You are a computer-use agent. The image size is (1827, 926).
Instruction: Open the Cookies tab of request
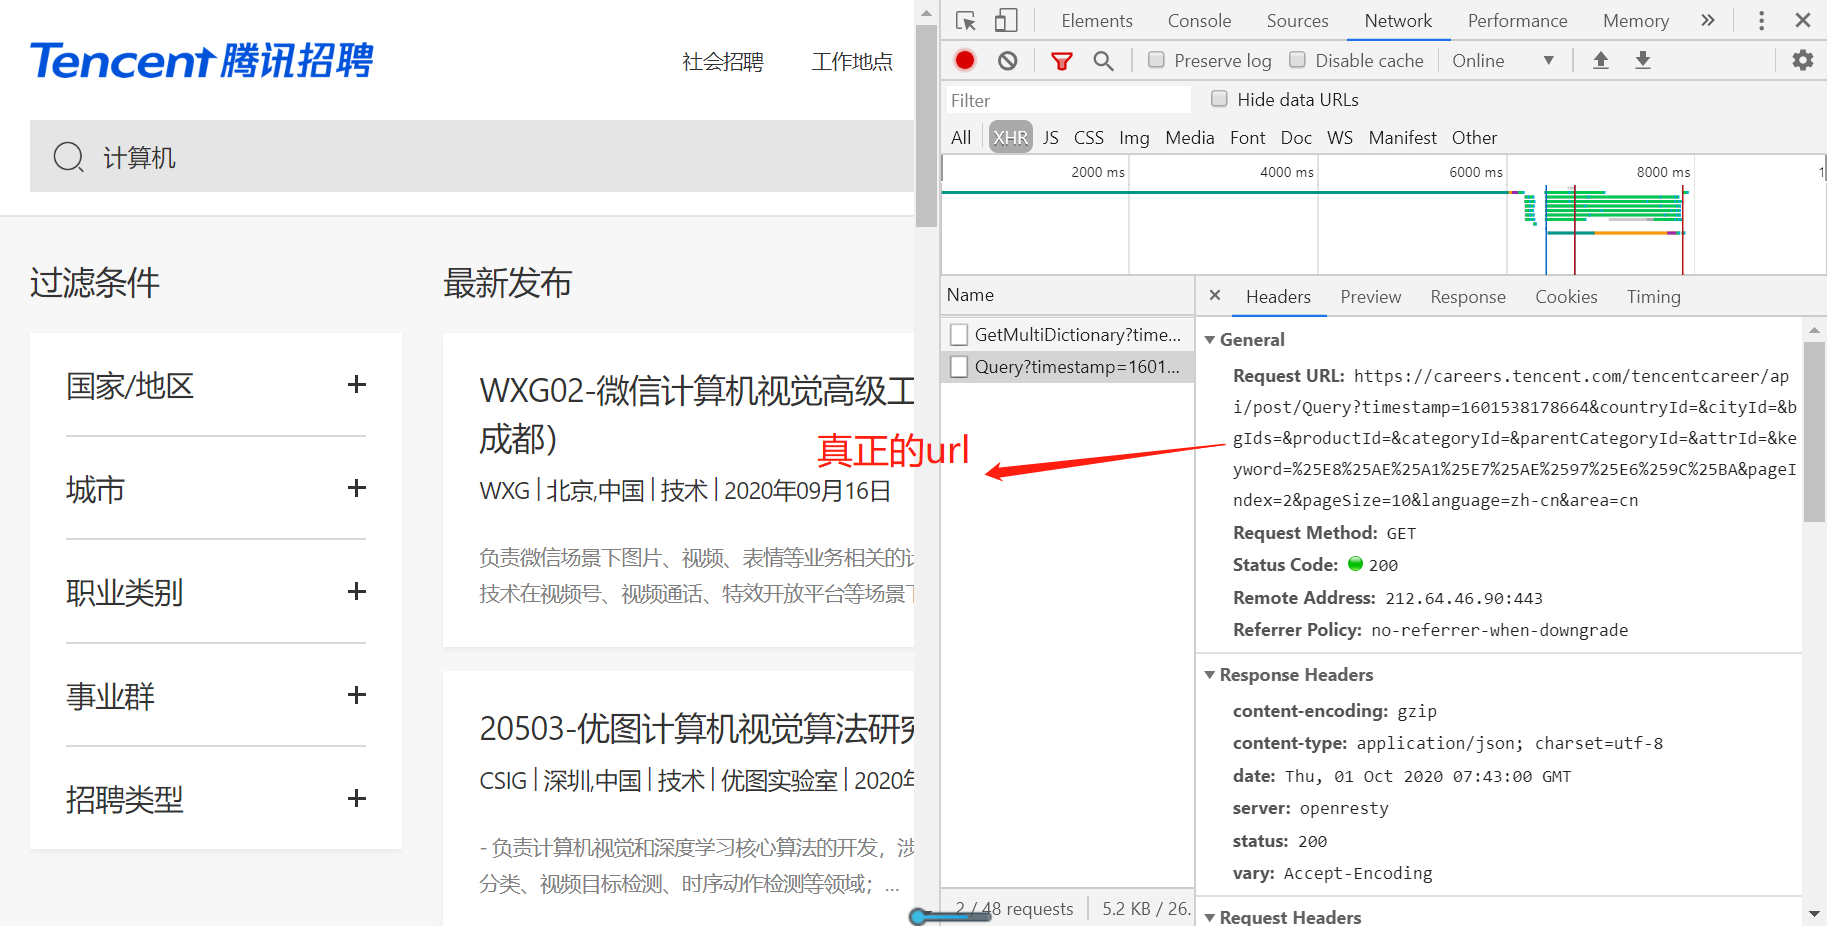tap(1566, 297)
